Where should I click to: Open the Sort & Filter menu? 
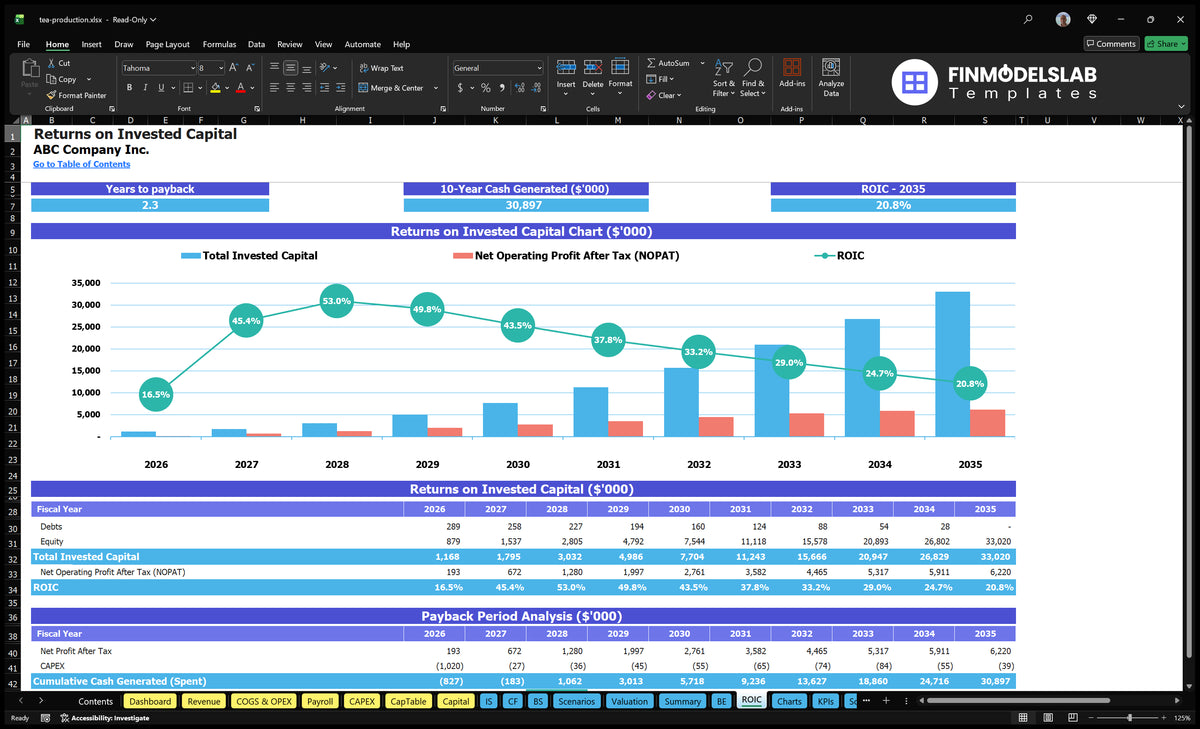coord(724,77)
